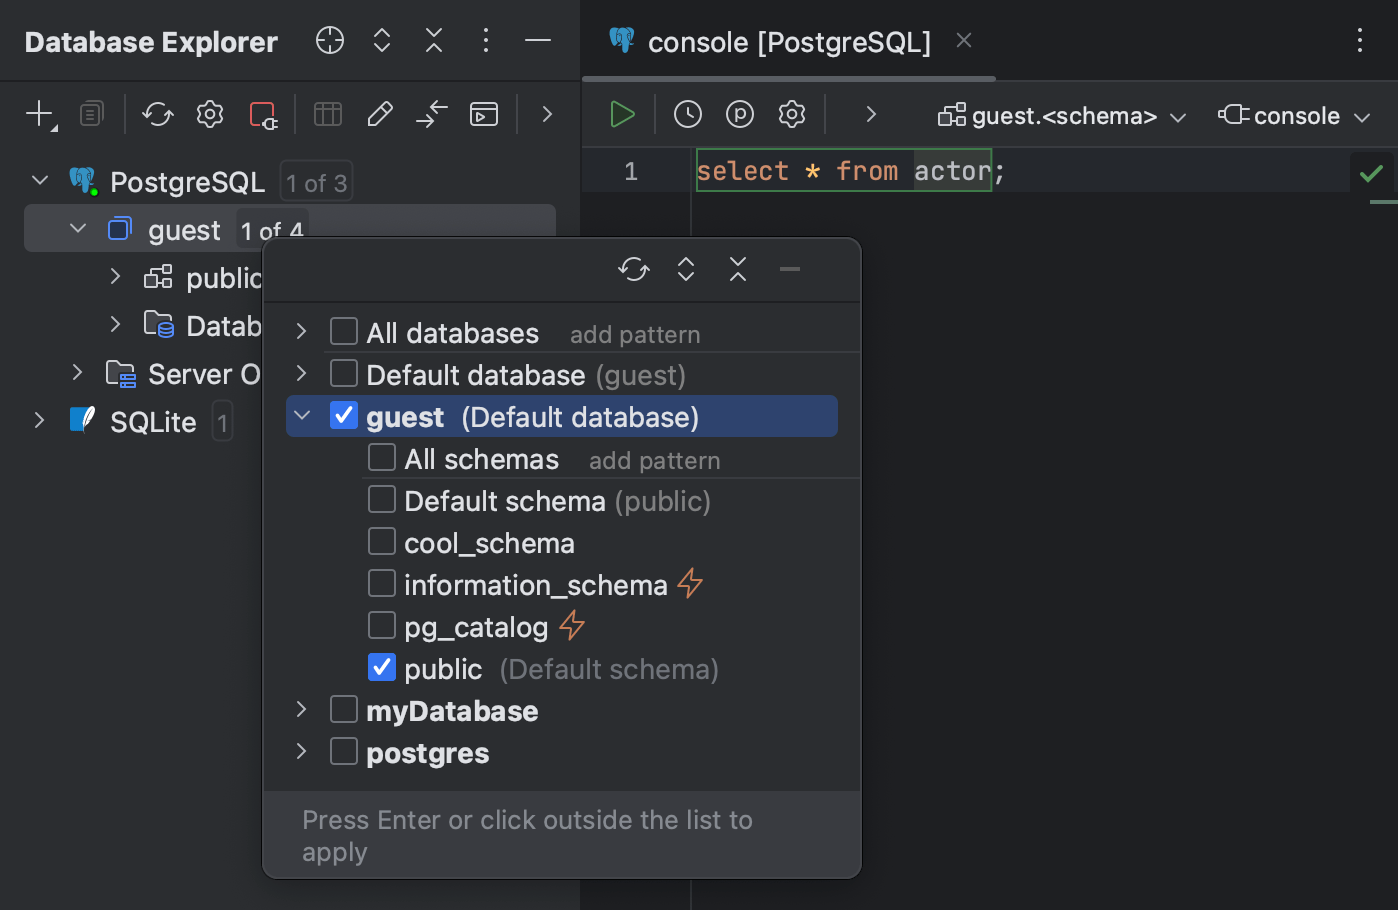Click the parameters (p) icon in console toolbar
The width and height of the screenshot is (1398, 910).
[739, 114]
